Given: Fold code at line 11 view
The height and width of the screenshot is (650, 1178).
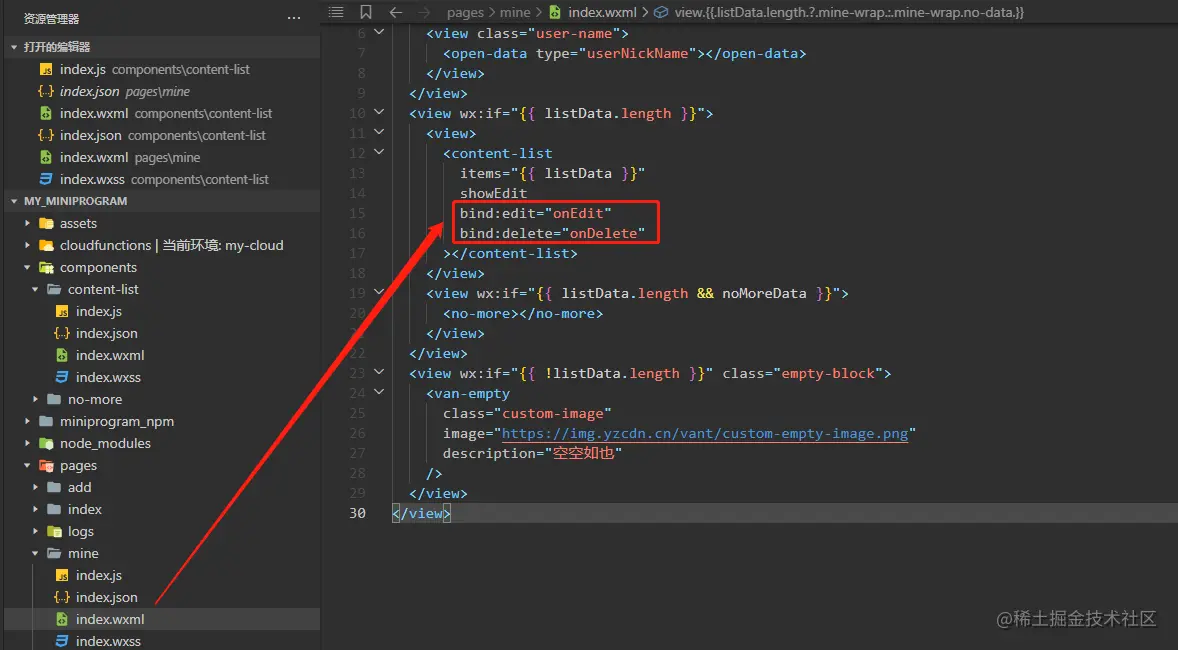Looking at the screenshot, I should [x=379, y=132].
